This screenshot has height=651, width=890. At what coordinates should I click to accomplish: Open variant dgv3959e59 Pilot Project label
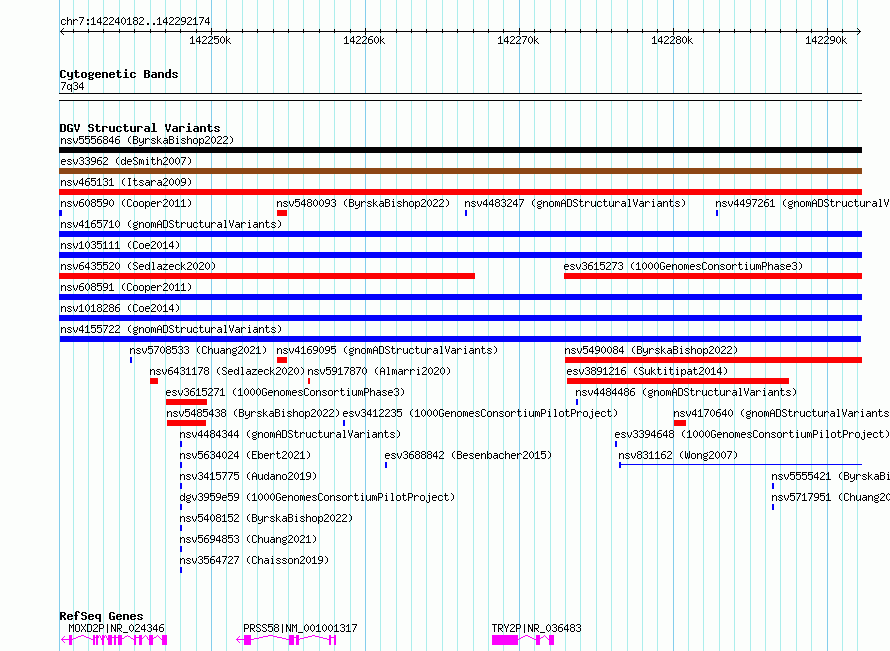[317, 497]
